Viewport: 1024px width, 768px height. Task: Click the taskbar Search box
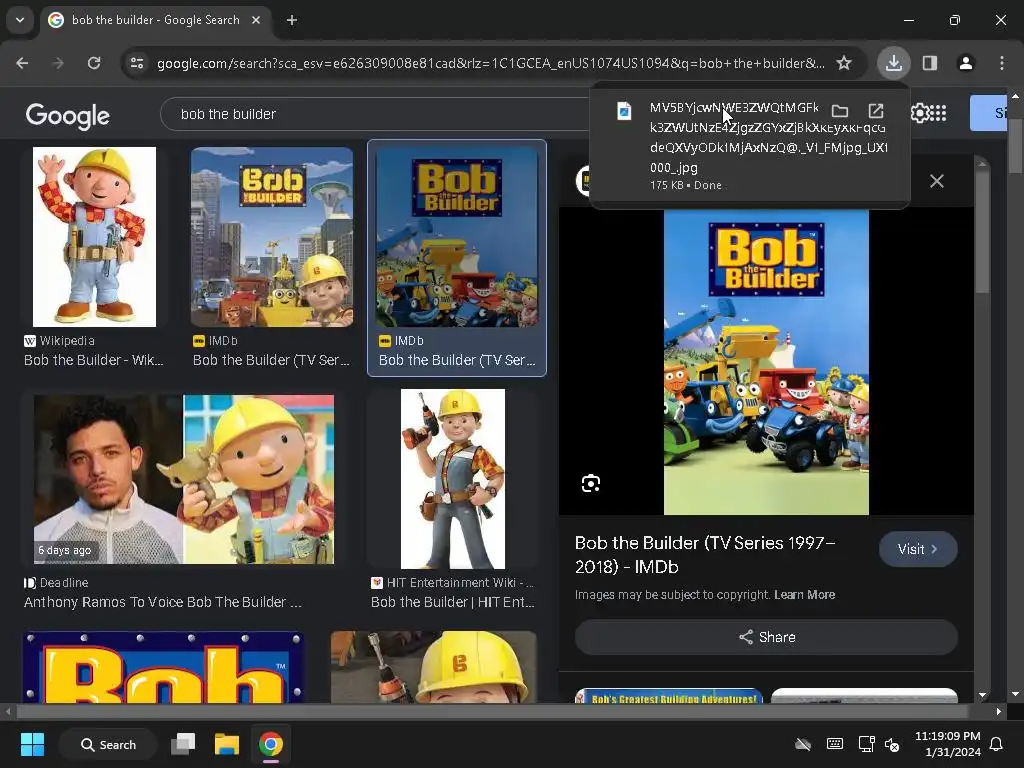coord(108,744)
